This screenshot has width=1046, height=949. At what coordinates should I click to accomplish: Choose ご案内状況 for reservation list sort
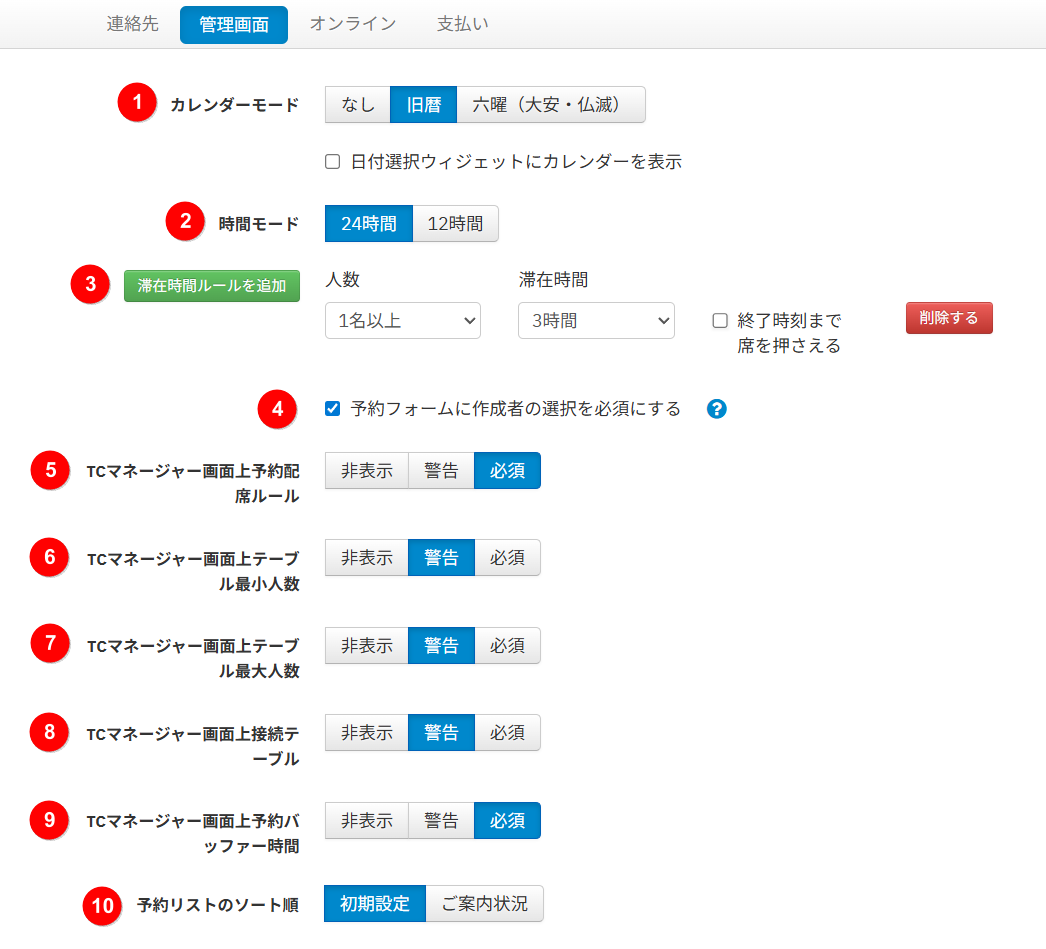[x=484, y=904]
